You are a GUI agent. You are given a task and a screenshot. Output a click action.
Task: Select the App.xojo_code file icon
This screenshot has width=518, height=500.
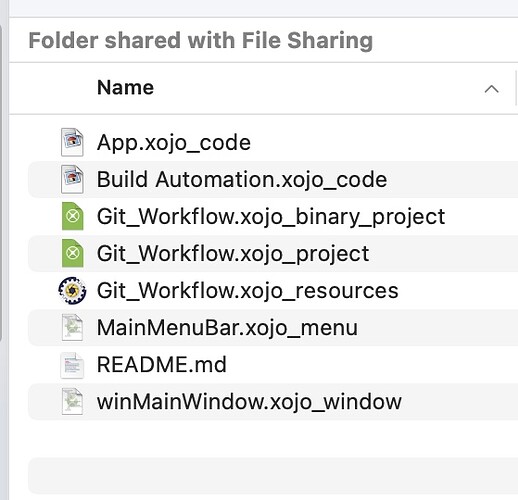tap(72, 142)
